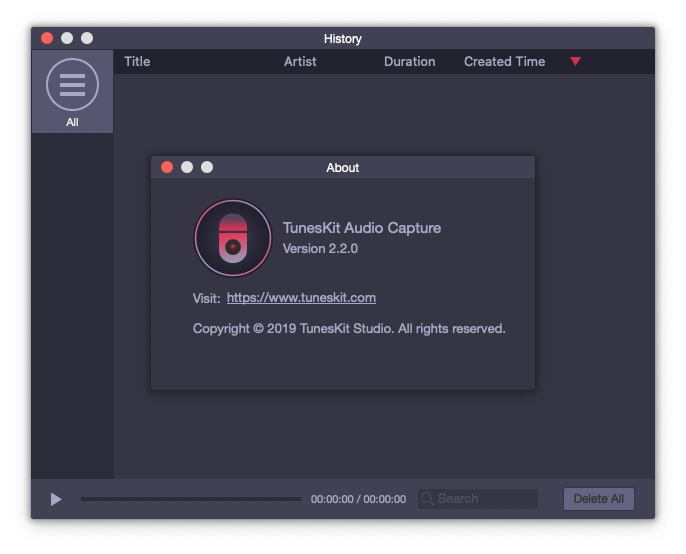Click the History window zoom button
The image size is (686, 554).
(x=87, y=38)
